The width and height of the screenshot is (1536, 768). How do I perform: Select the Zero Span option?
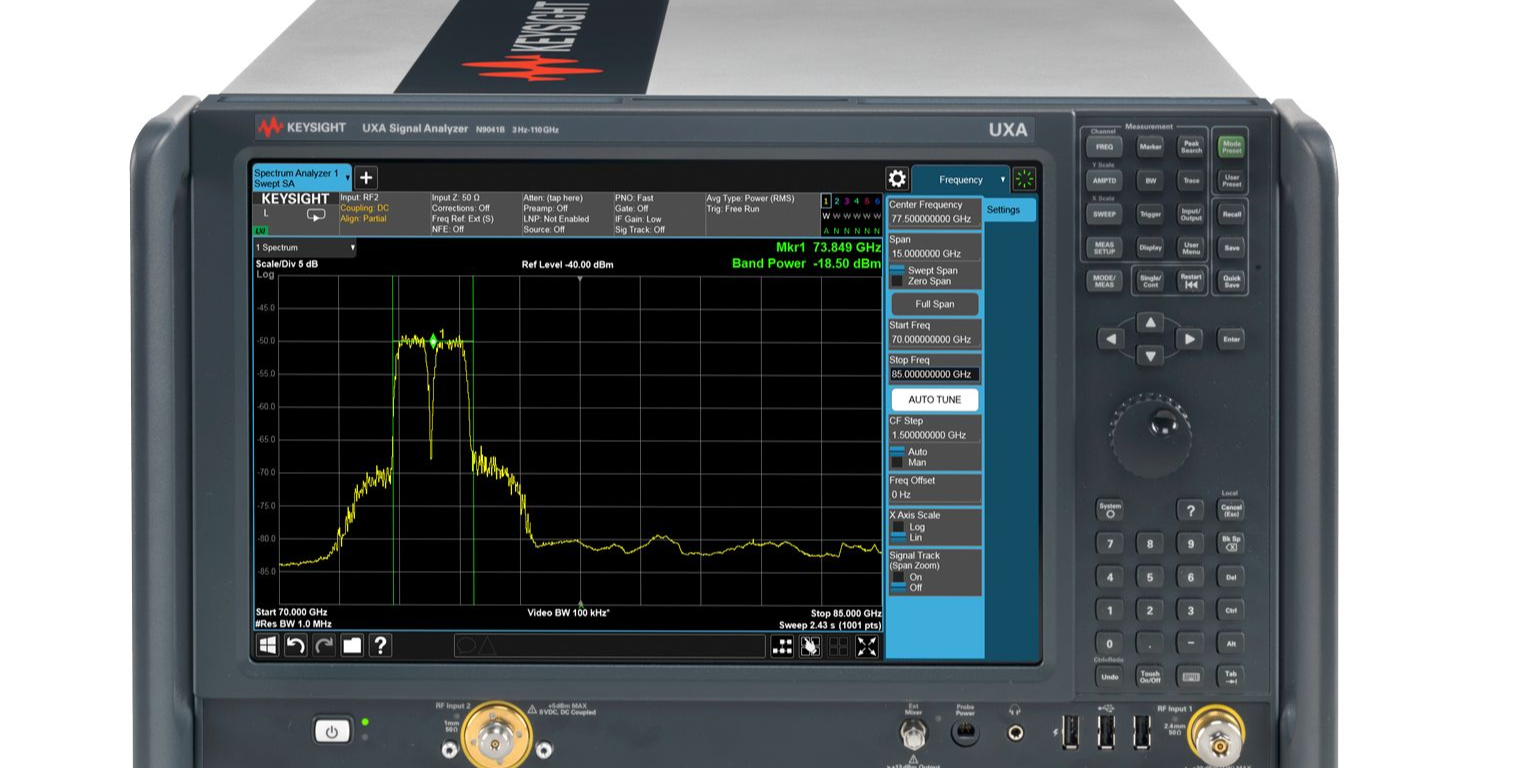(x=897, y=282)
